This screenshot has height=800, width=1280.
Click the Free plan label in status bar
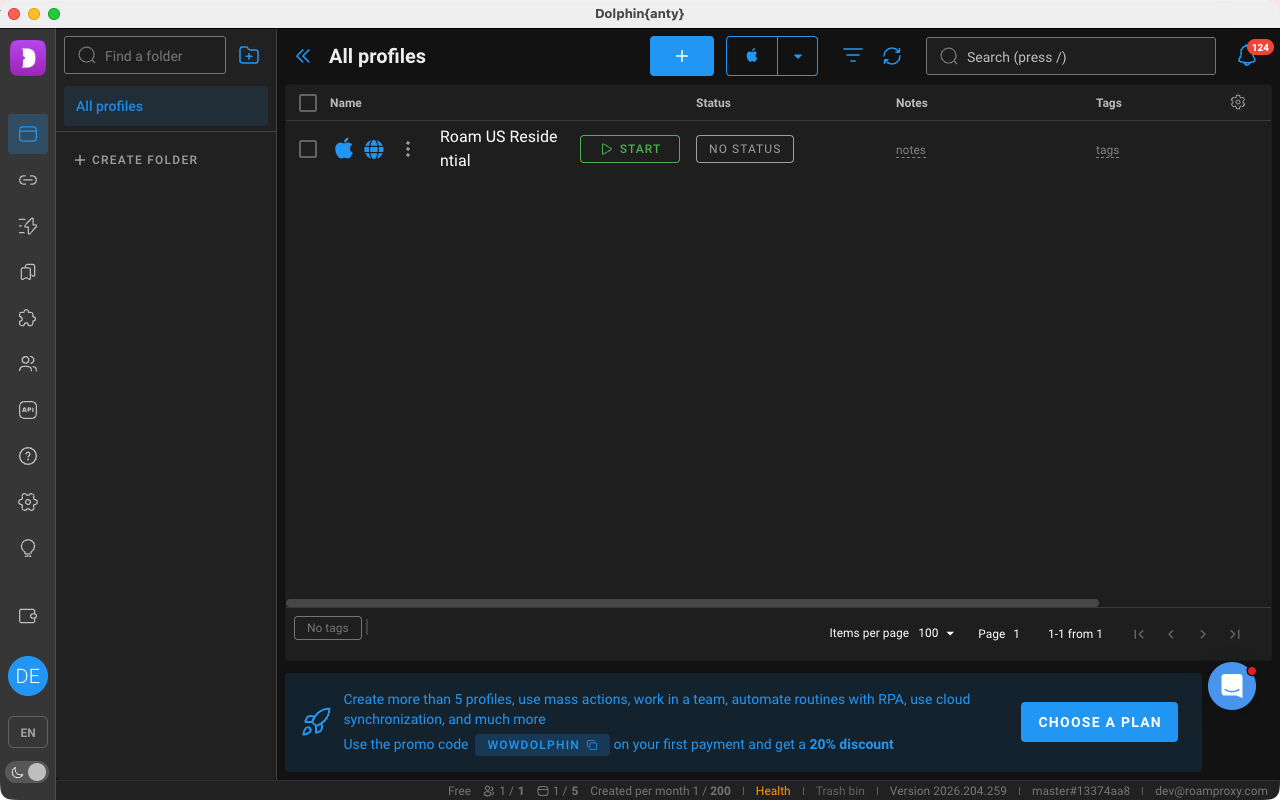click(459, 791)
